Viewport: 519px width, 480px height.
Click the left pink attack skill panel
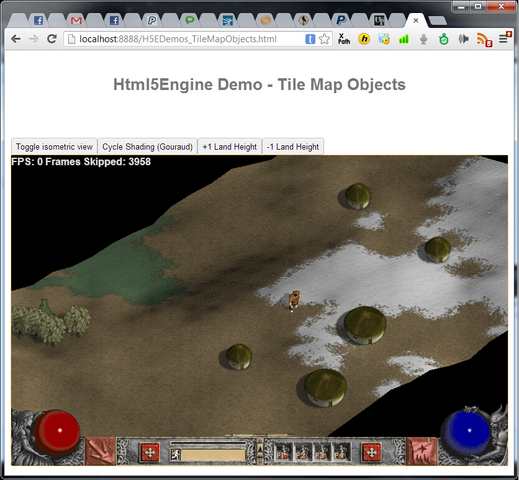tap(100, 451)
